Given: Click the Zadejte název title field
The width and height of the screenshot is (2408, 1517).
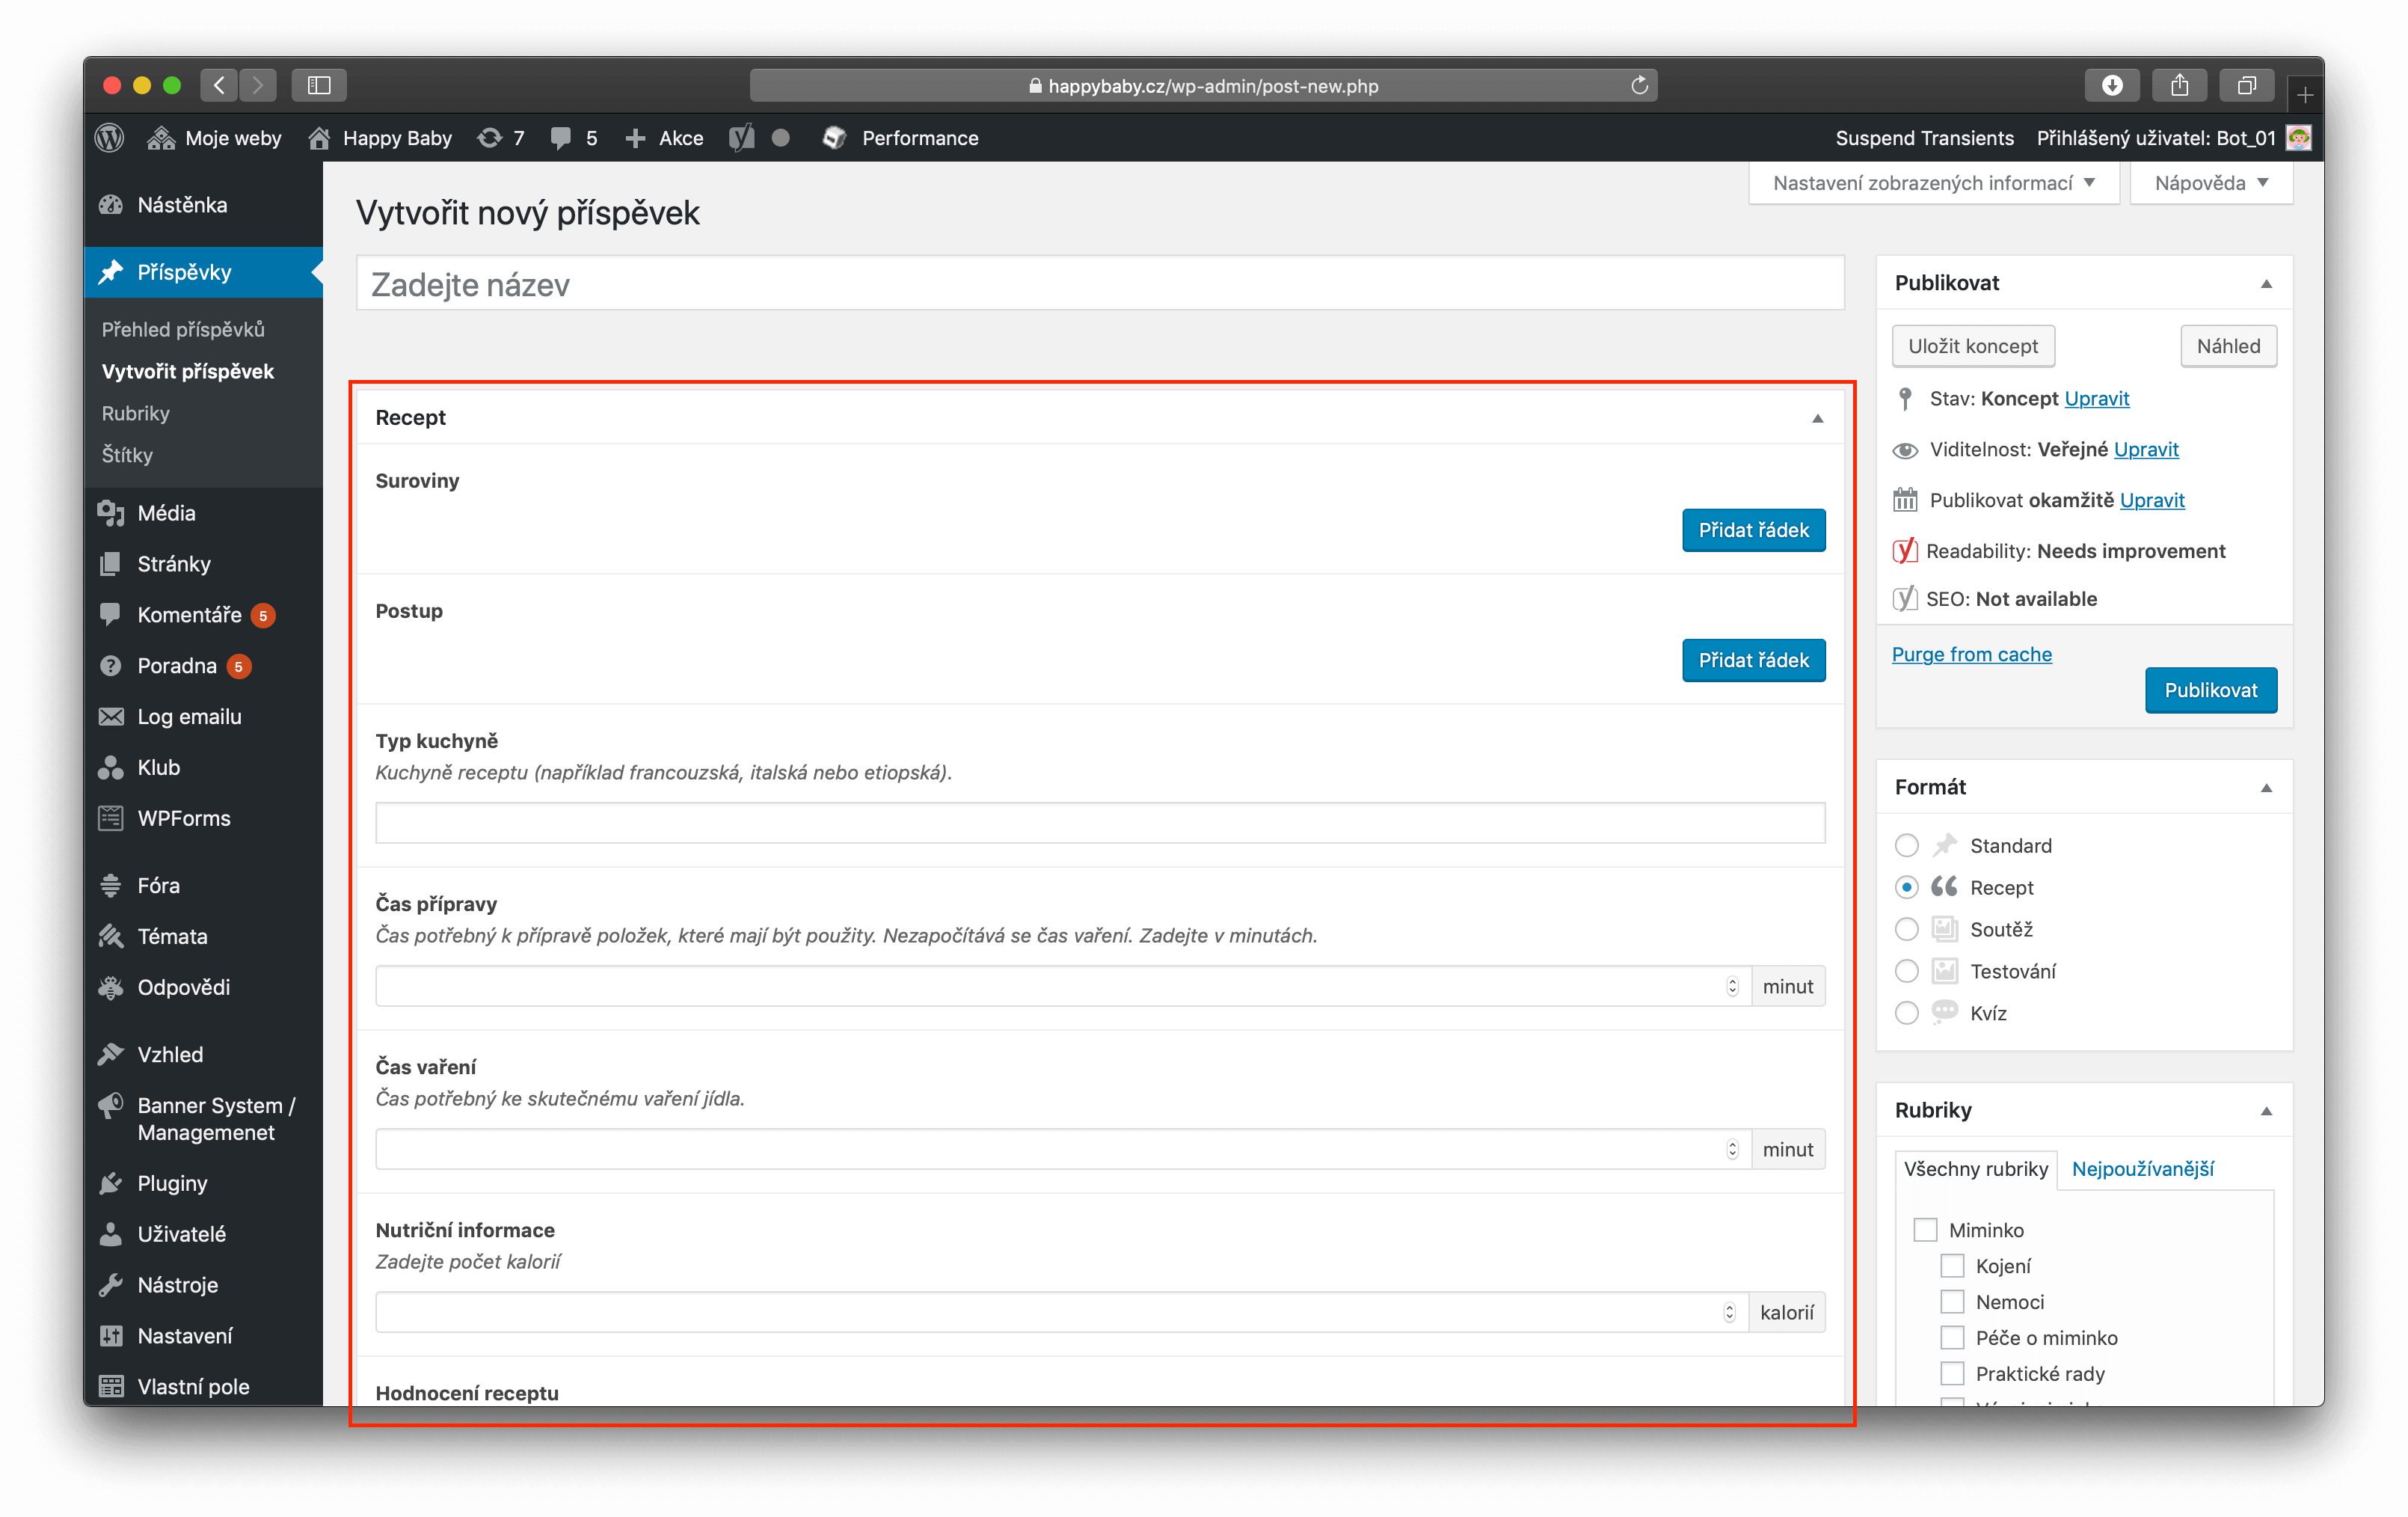Looking at the screenshot, I should point(1099,285).
